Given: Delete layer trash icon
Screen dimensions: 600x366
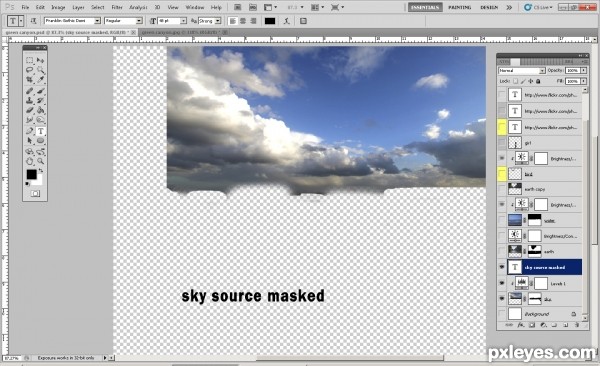Looking at the screenshot, I should coord(577,325).
